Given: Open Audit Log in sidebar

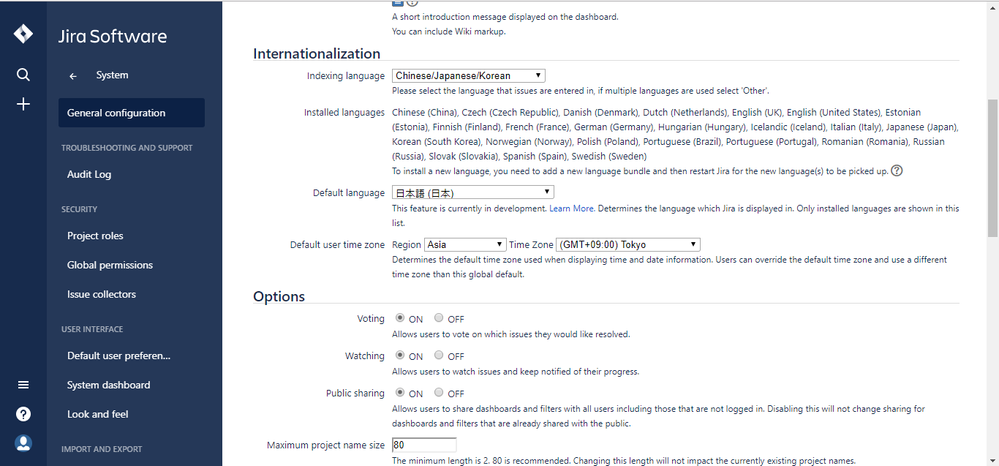Looking at the screenshot, I should (x=89, y=174).
